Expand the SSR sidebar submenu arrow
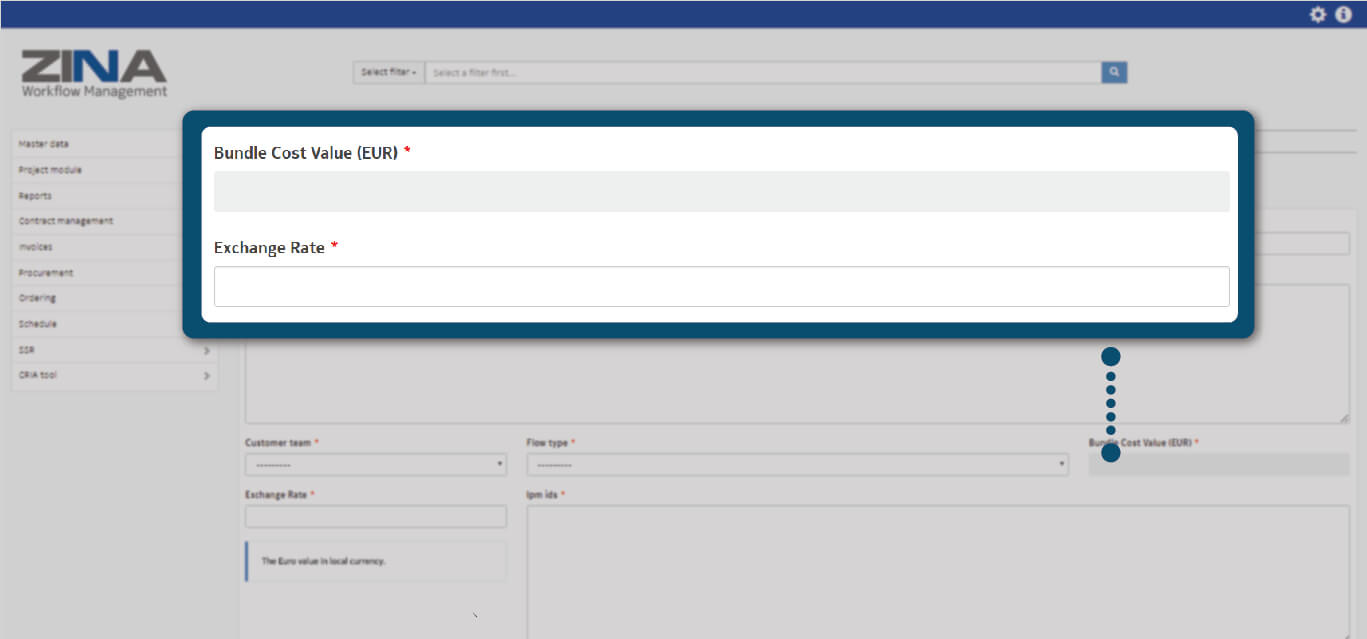The height and width of the screenshot is (639, 1367). coord(207,351)
